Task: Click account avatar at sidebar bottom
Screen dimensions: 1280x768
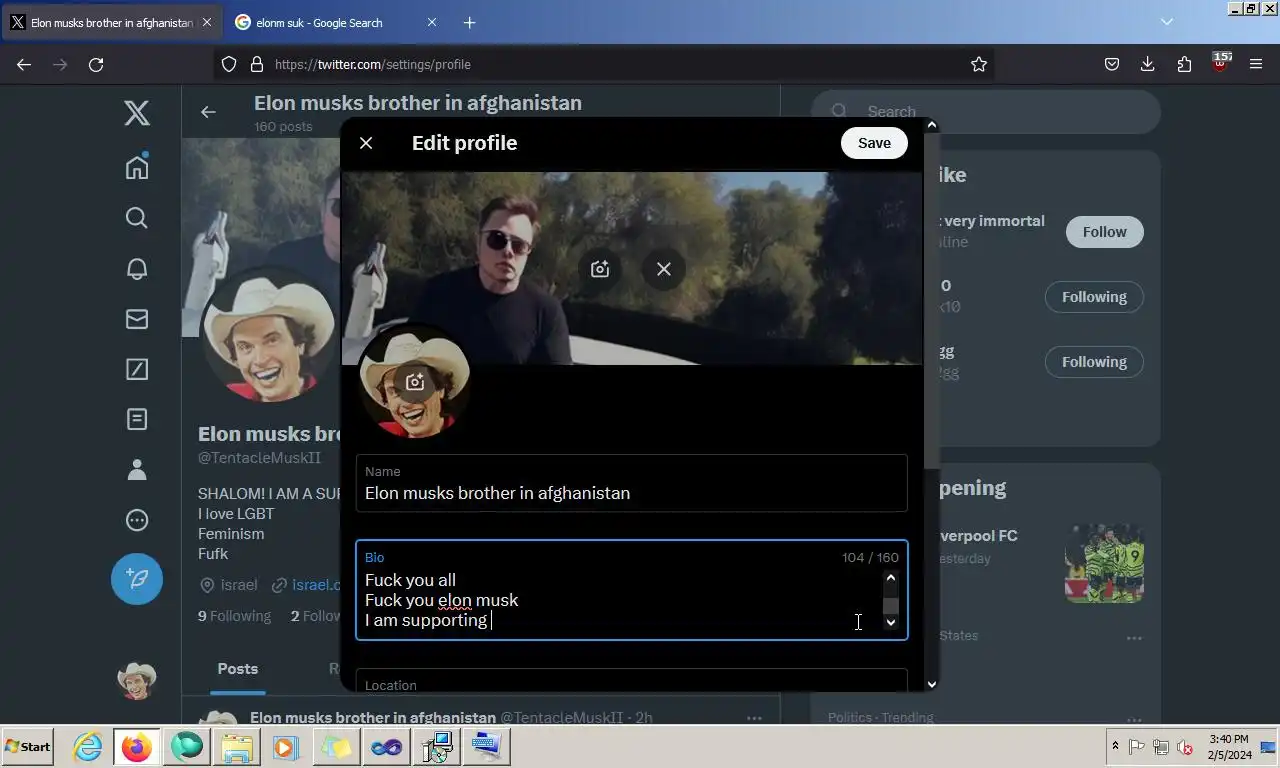Action: pos(137,680)
